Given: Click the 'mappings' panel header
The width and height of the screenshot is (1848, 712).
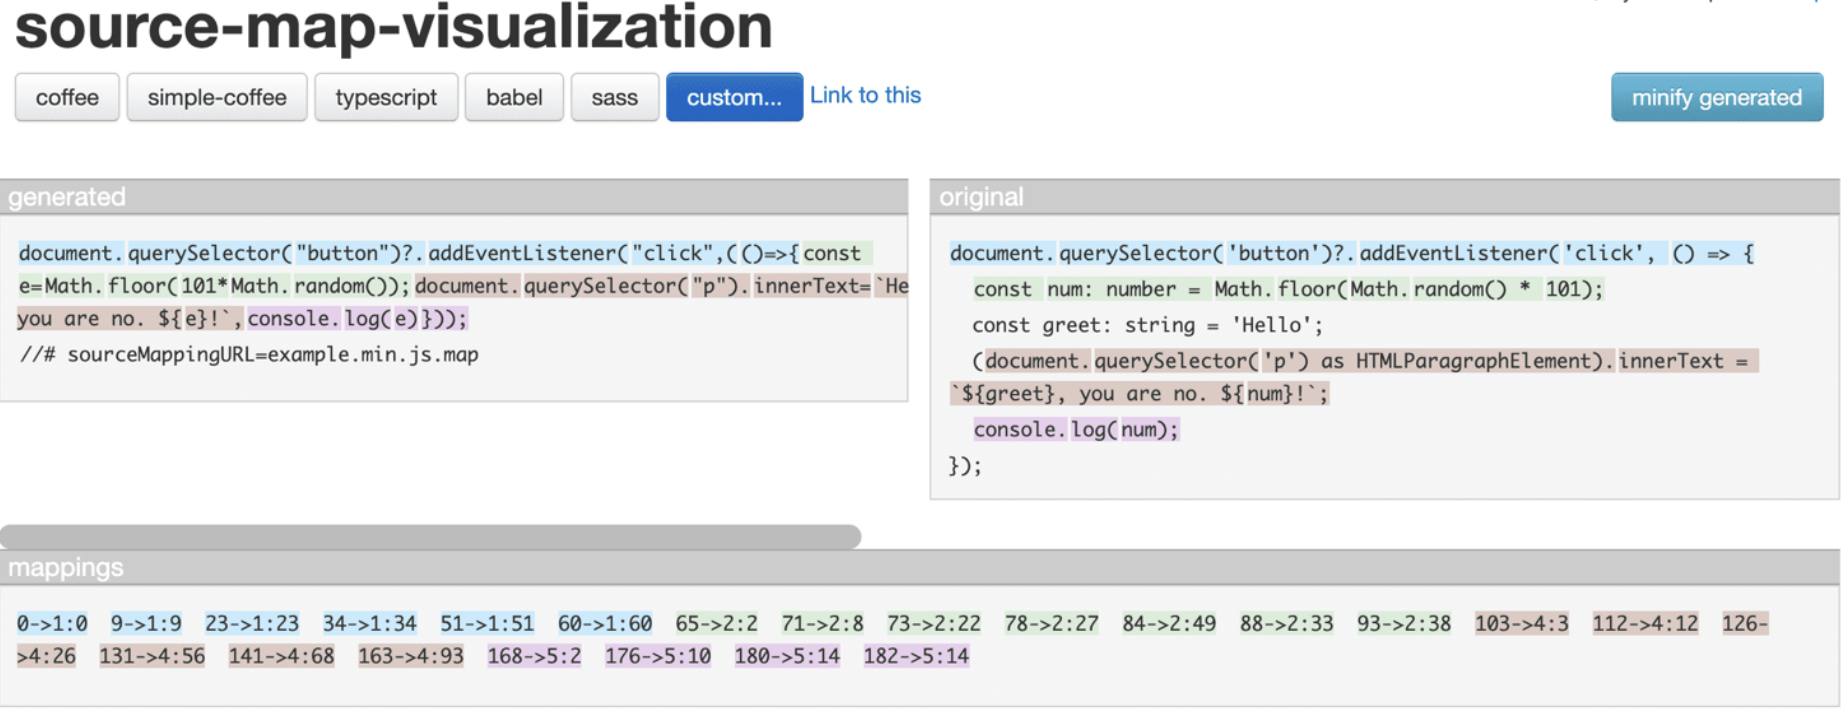Looking at the screenshot, I should coord(920,567).
